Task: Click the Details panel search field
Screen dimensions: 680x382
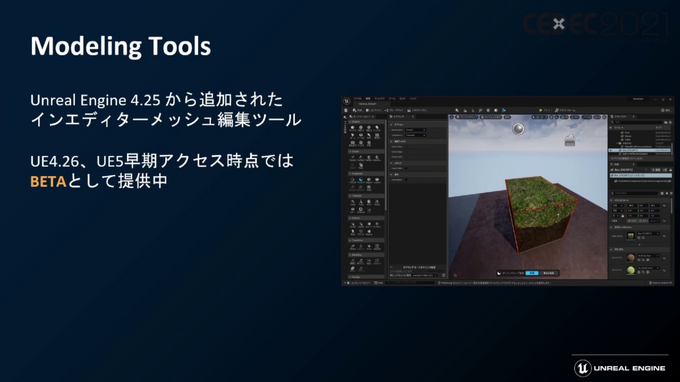Action: [635, 193]
